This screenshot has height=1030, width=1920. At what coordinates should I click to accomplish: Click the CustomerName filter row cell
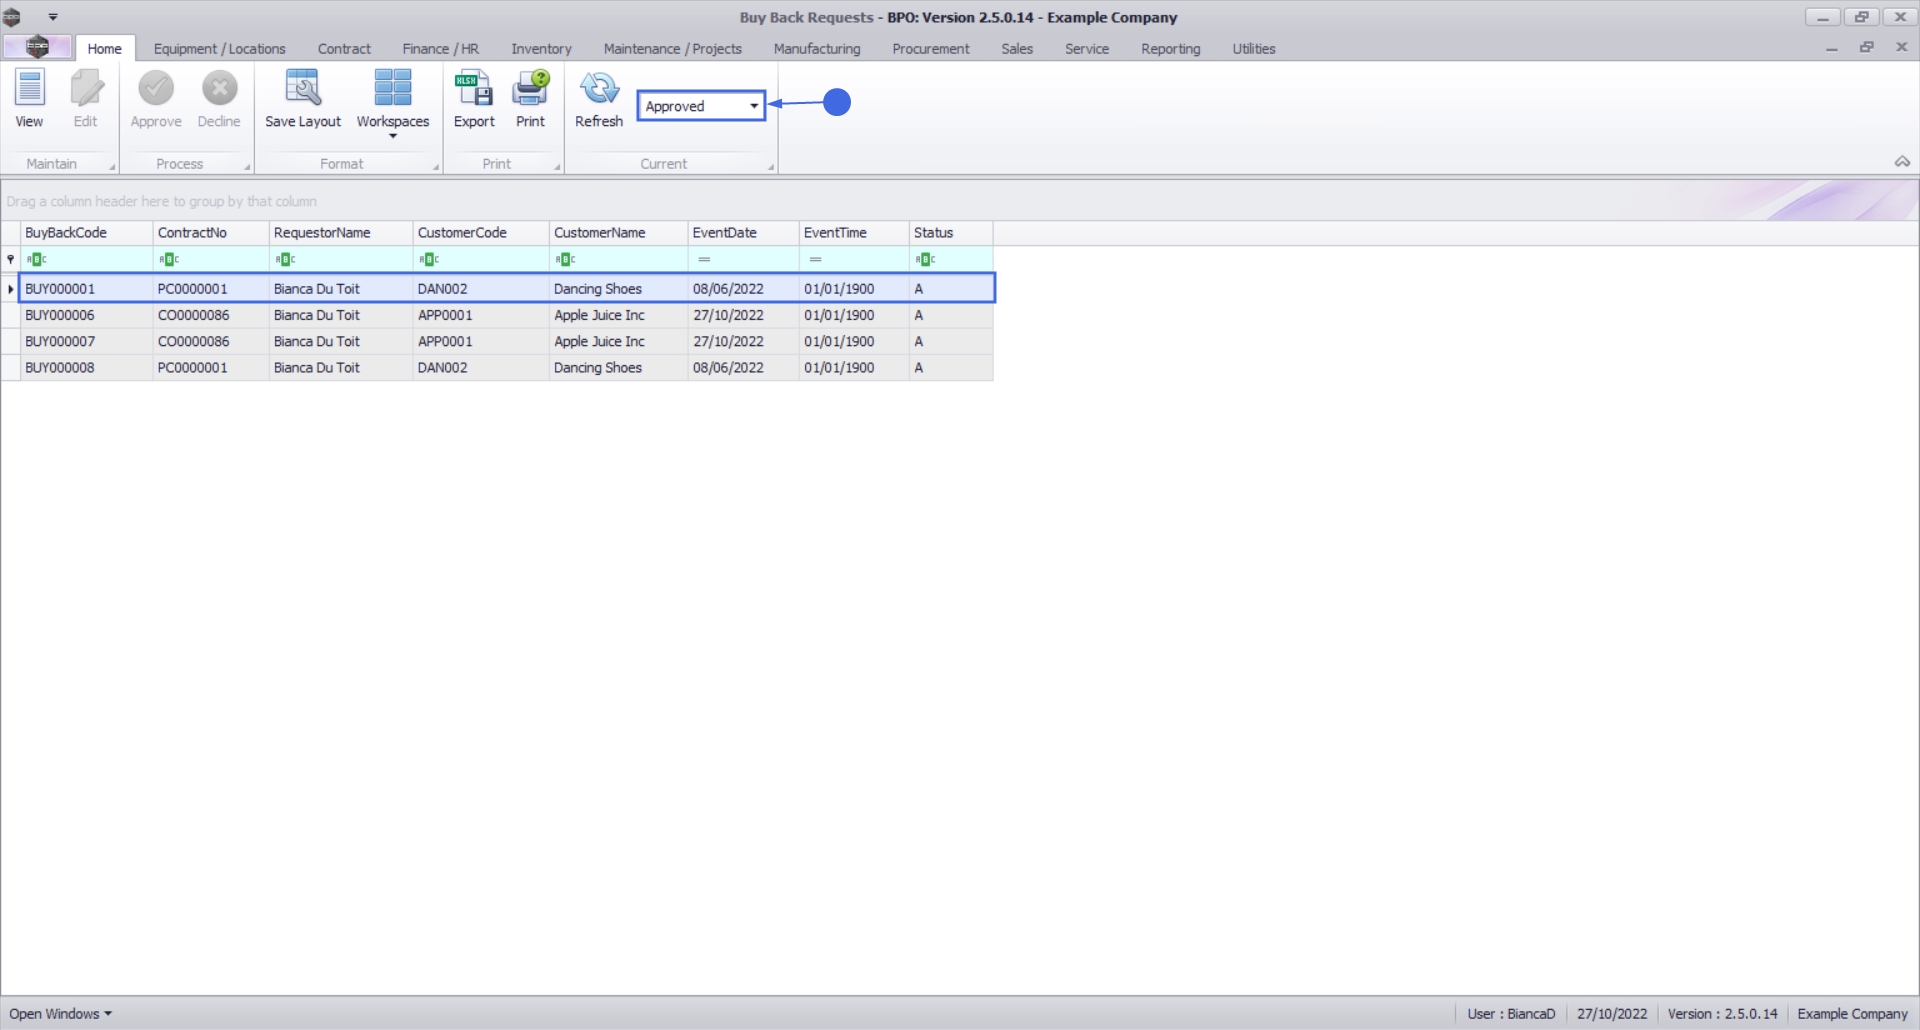point(618,259)
